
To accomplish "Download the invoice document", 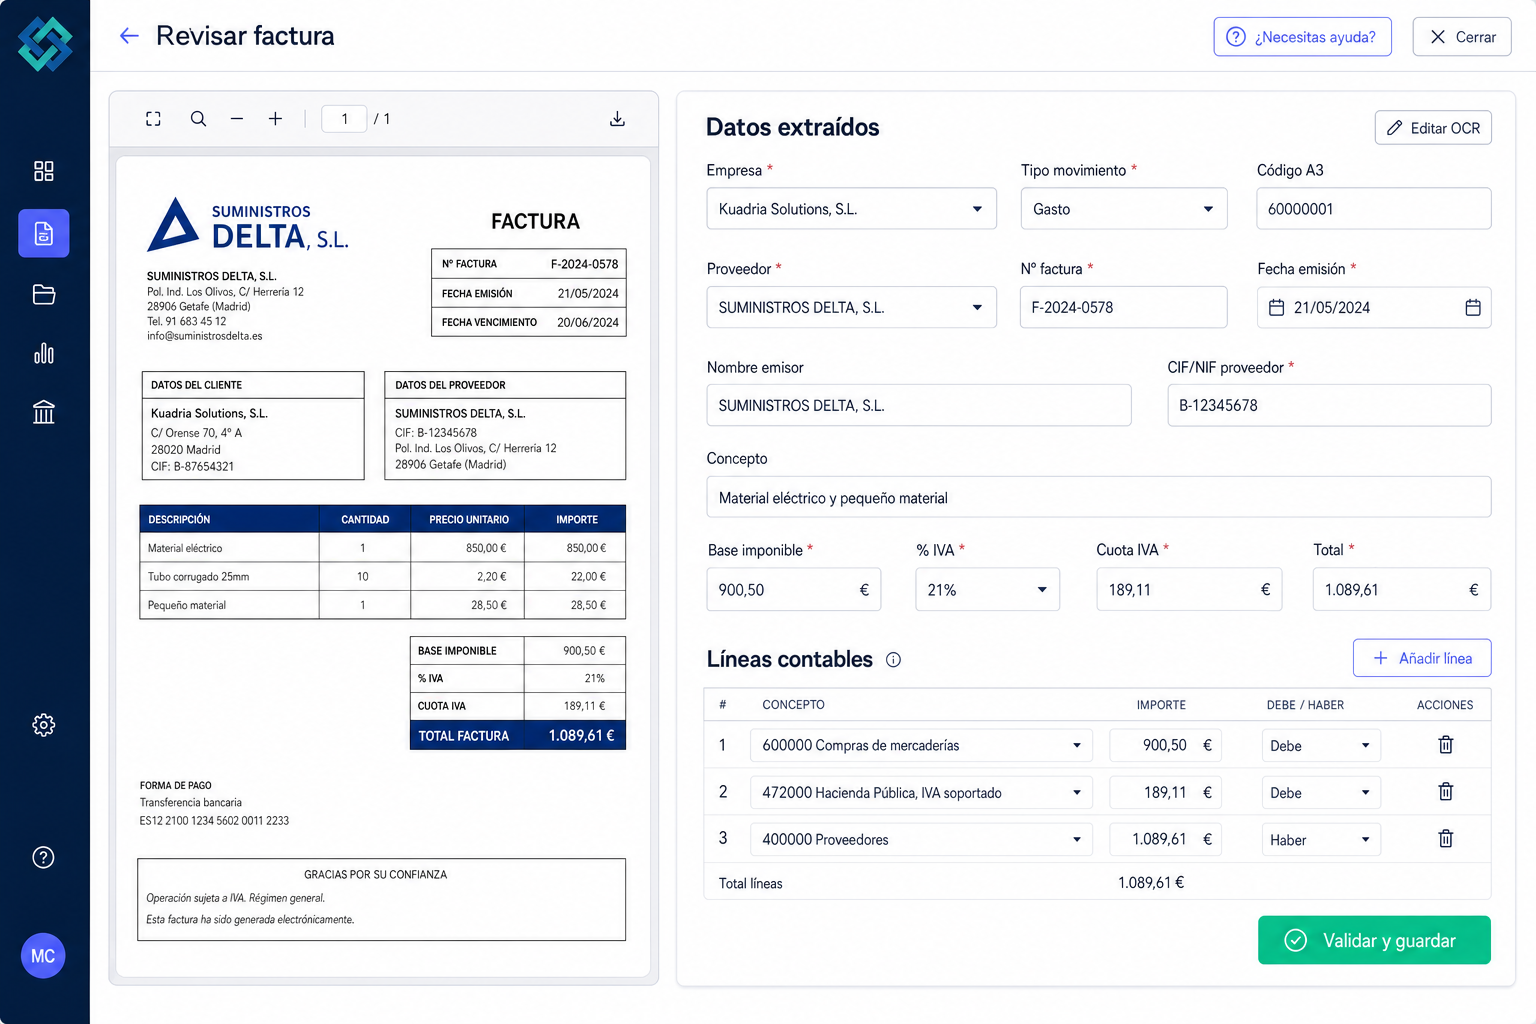I will click(618, 119).
